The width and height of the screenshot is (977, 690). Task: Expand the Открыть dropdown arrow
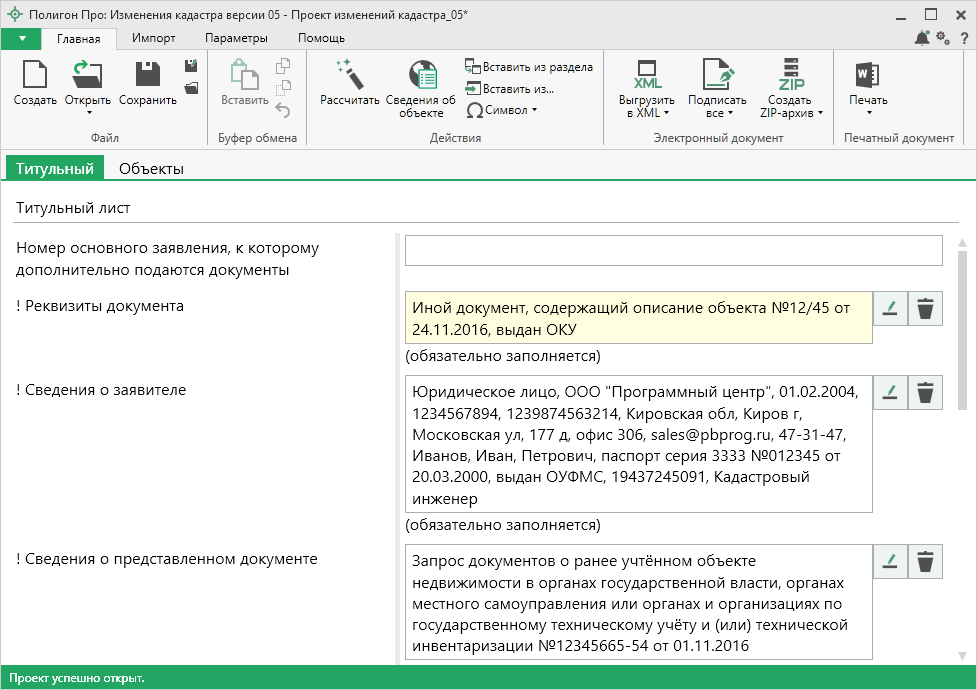pos(88,112)
